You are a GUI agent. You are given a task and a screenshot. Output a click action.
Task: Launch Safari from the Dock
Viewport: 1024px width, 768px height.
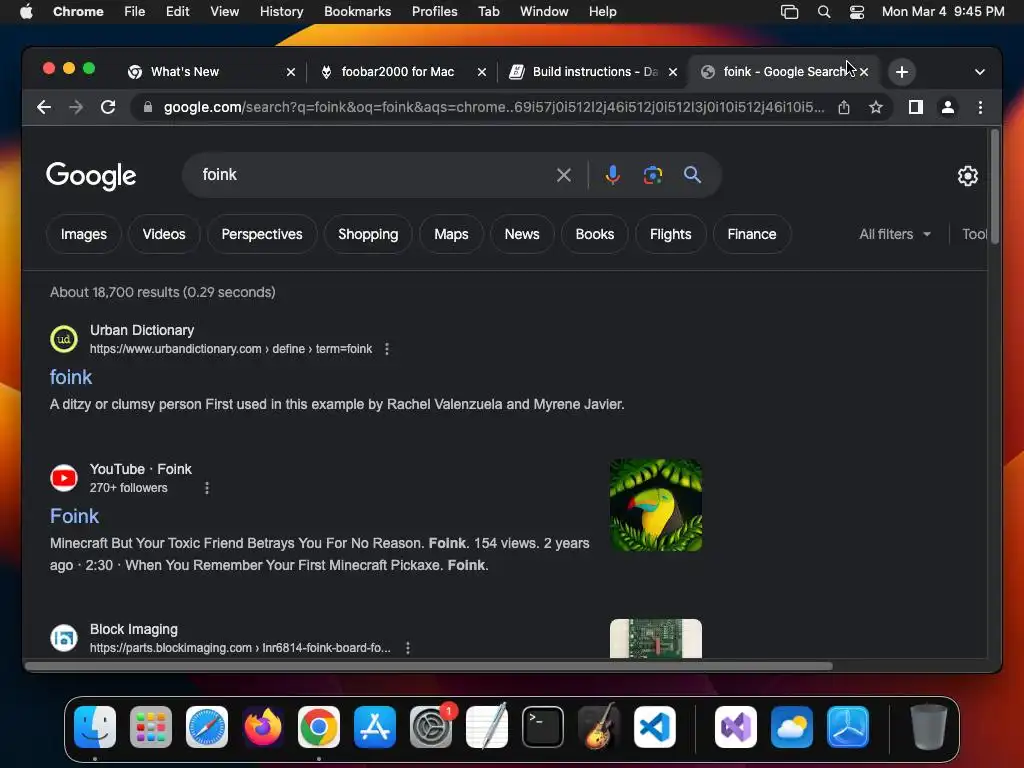(x=207, y=727)
